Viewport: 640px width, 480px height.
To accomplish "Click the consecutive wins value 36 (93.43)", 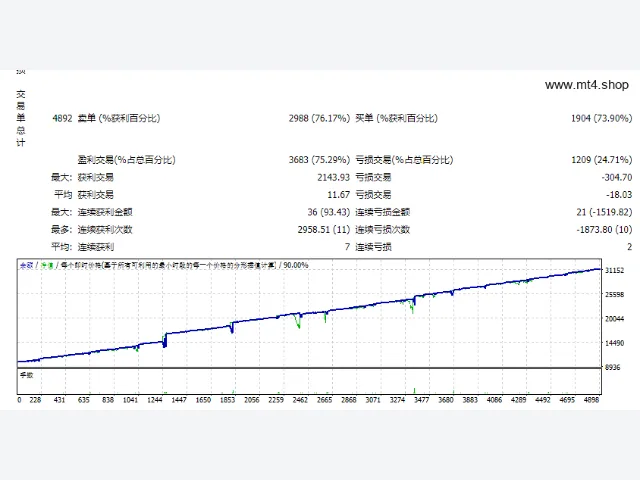I will 329,212.
